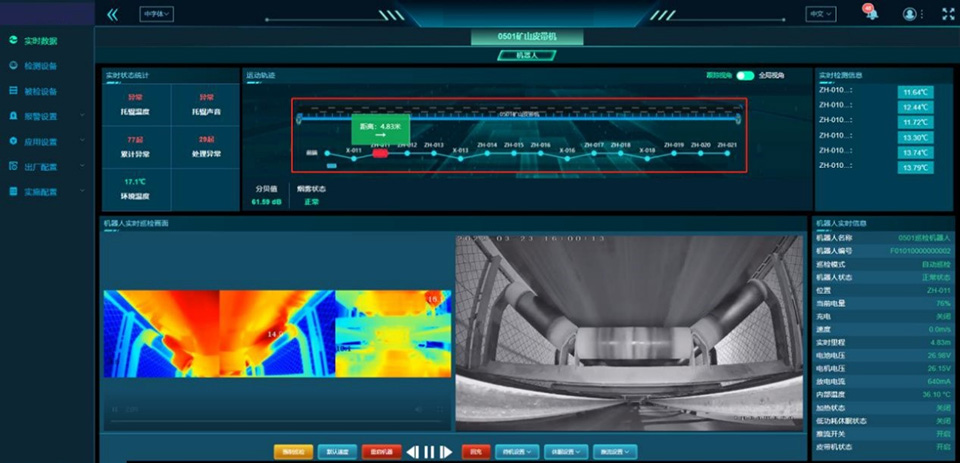Viewport: 960px width, 463px height.
Task: Open the notification bell alerts
Action: click(870, 14)
